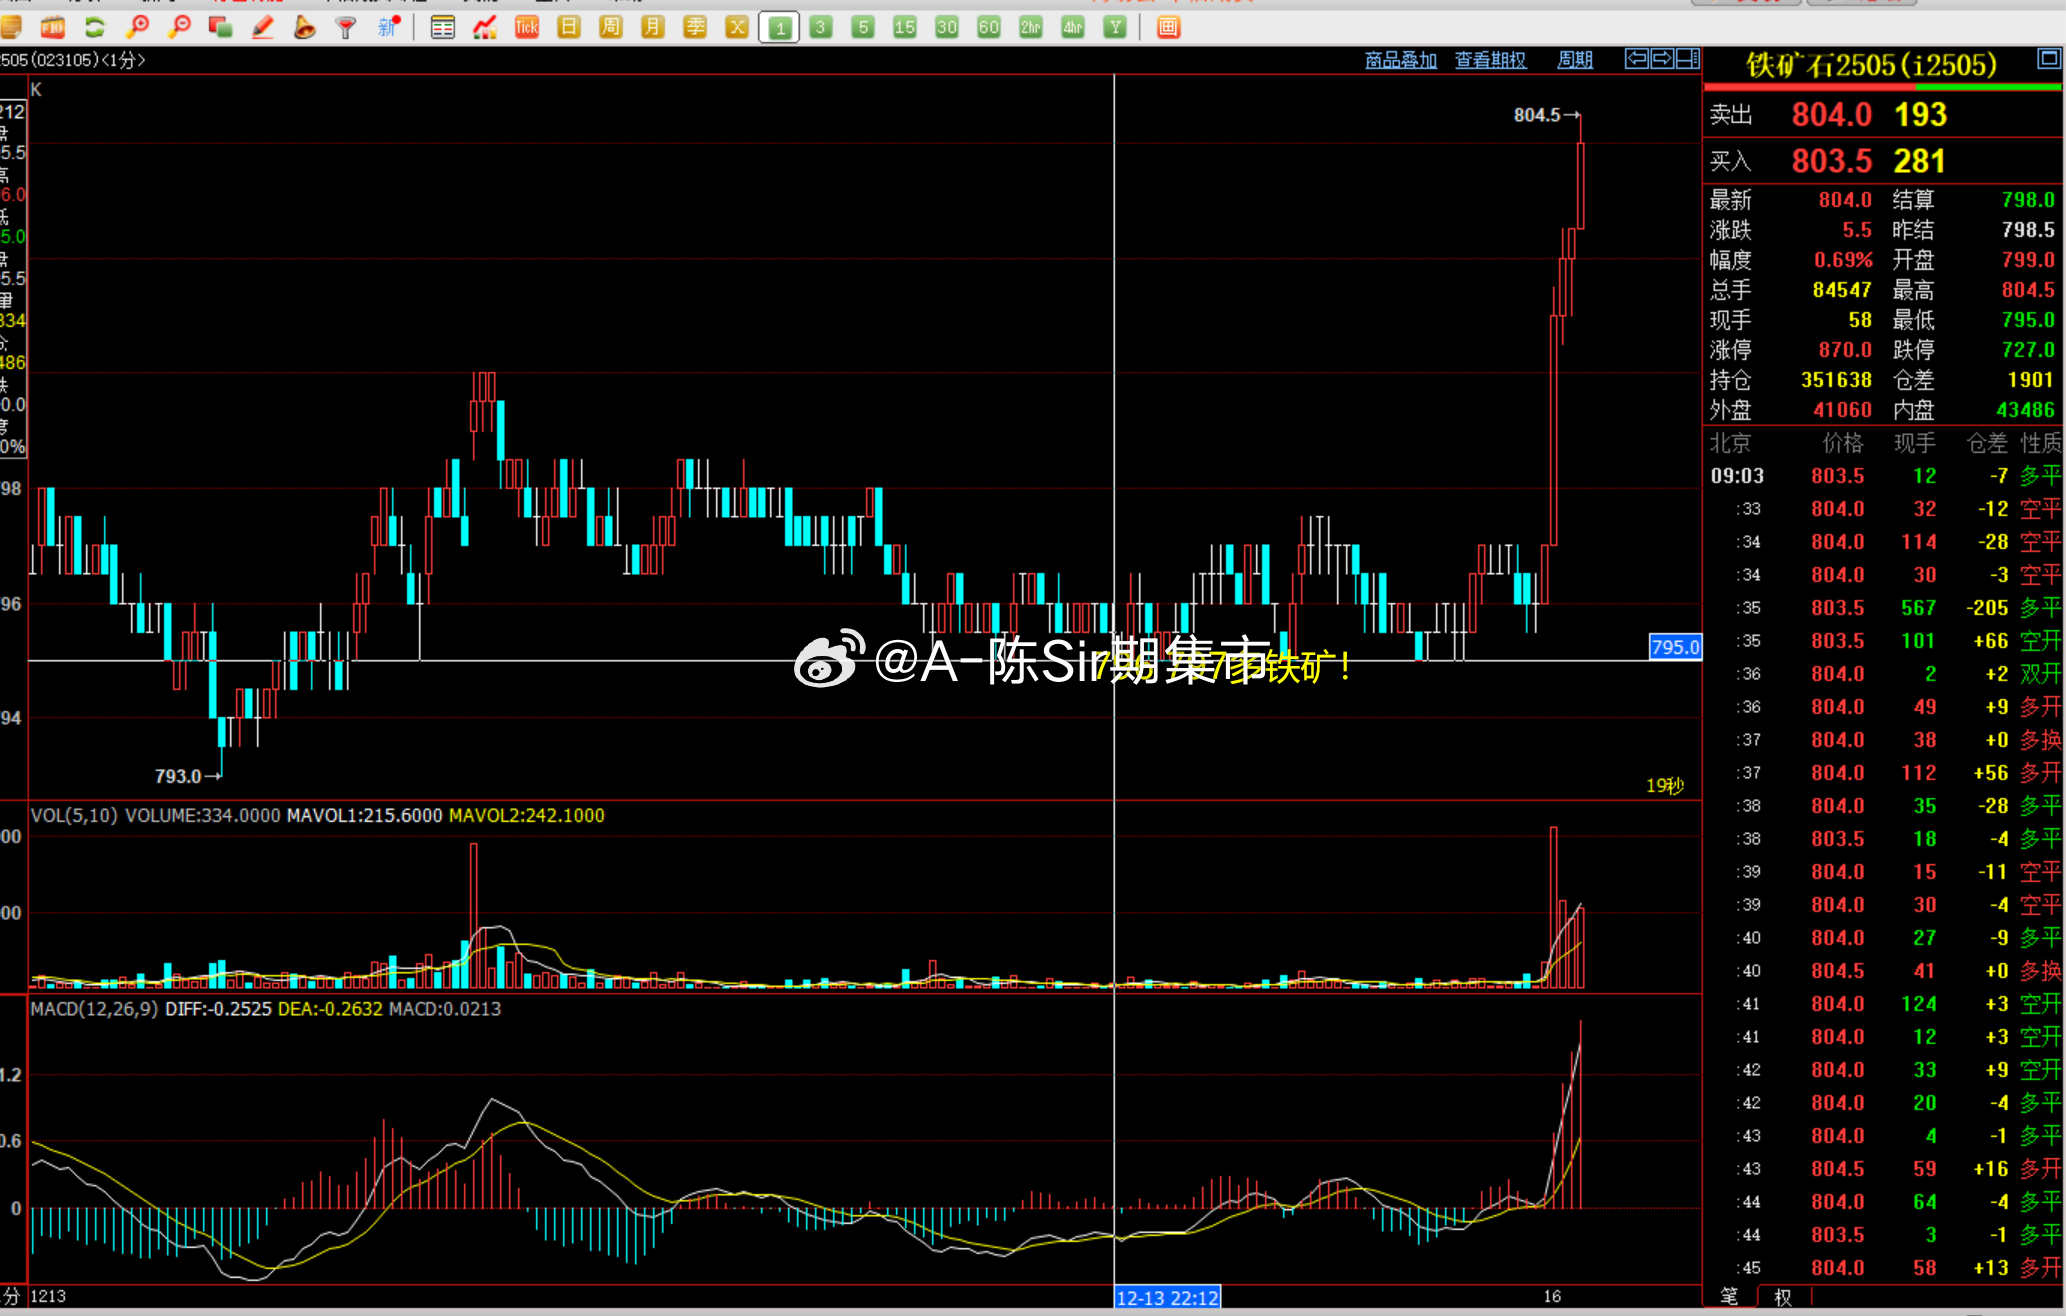Viewport: 2066px width, 1316px height.
Task: Click the green refresh arrows icon
Action: 95,27
